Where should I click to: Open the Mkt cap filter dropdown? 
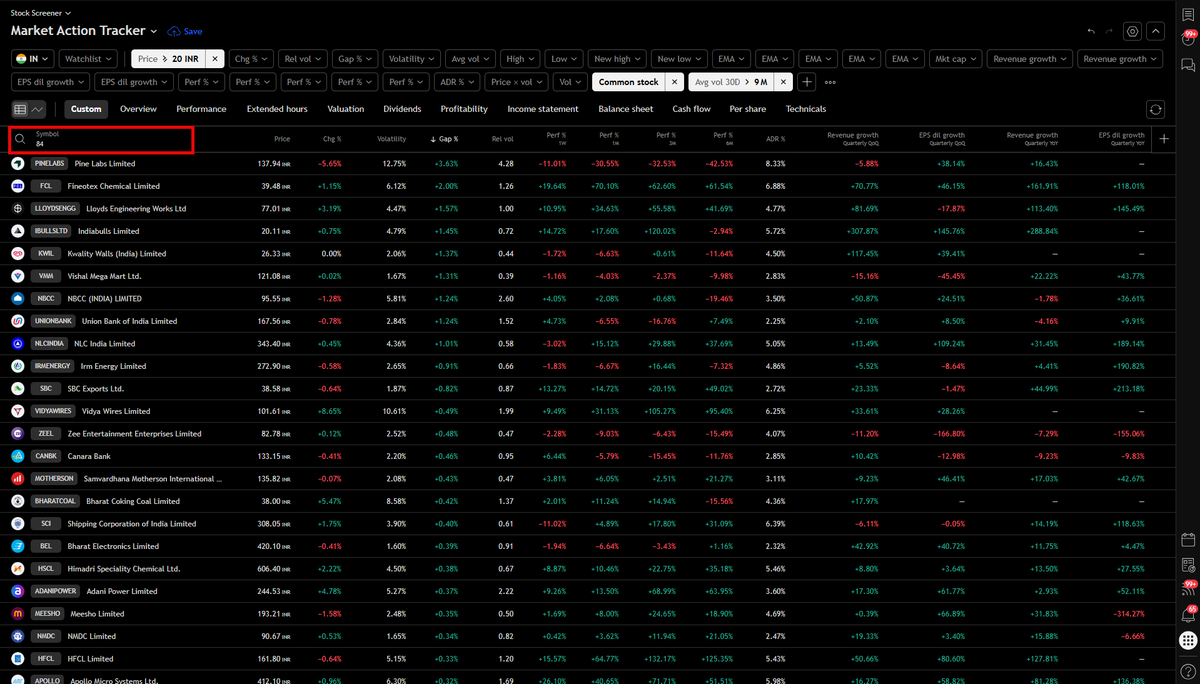955,59
